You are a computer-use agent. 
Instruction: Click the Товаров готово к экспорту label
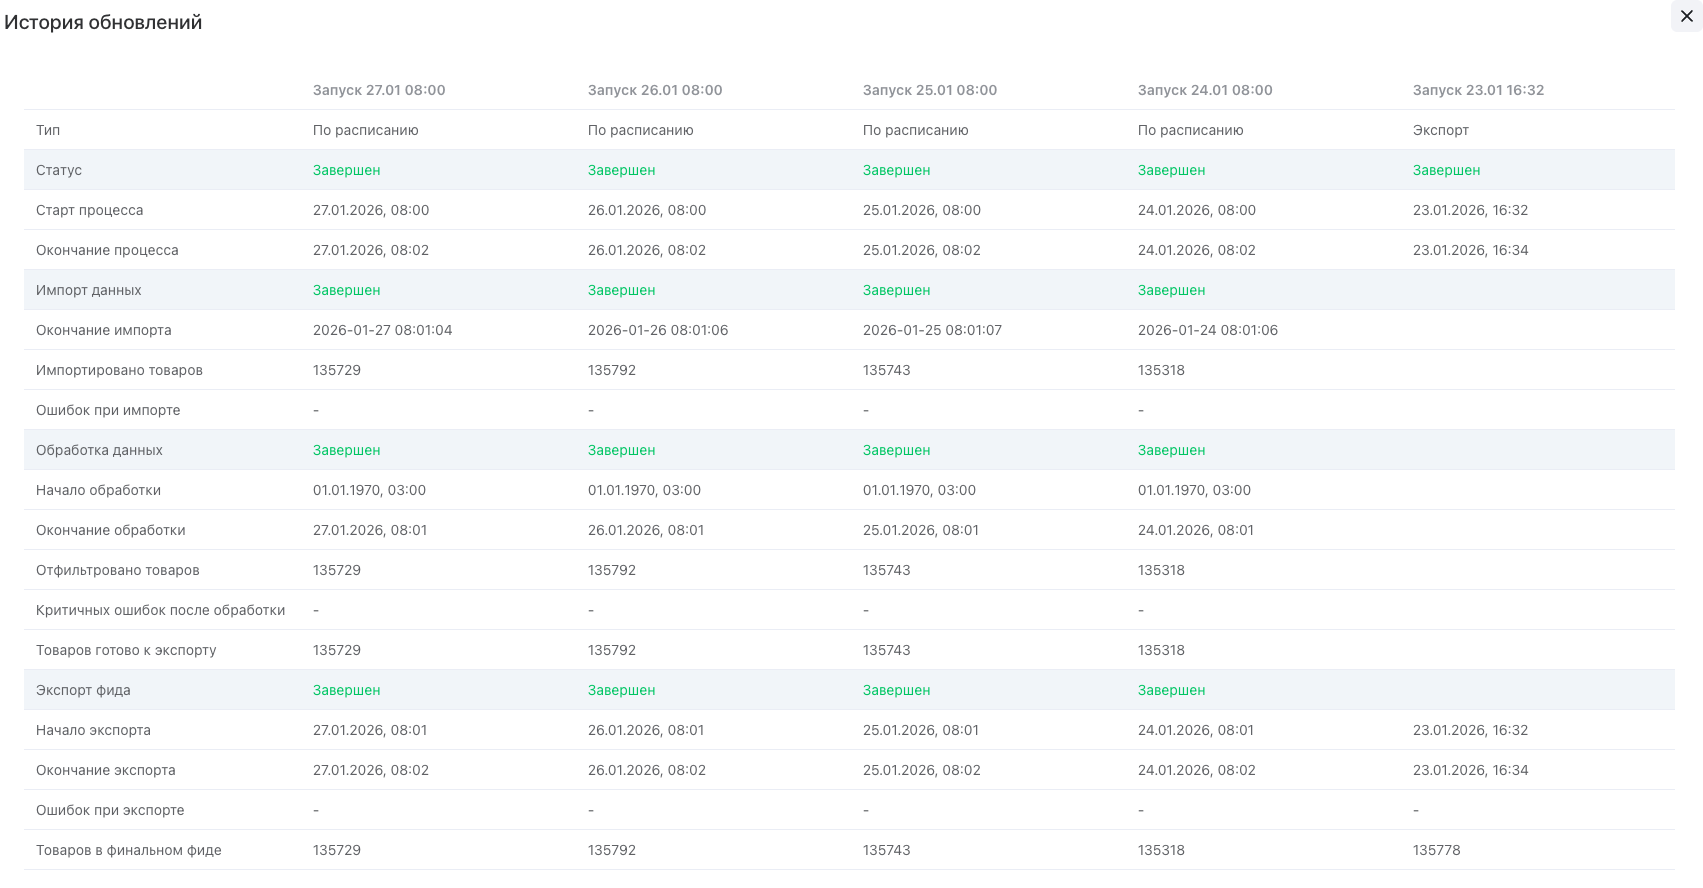click(x=126, y=650)
